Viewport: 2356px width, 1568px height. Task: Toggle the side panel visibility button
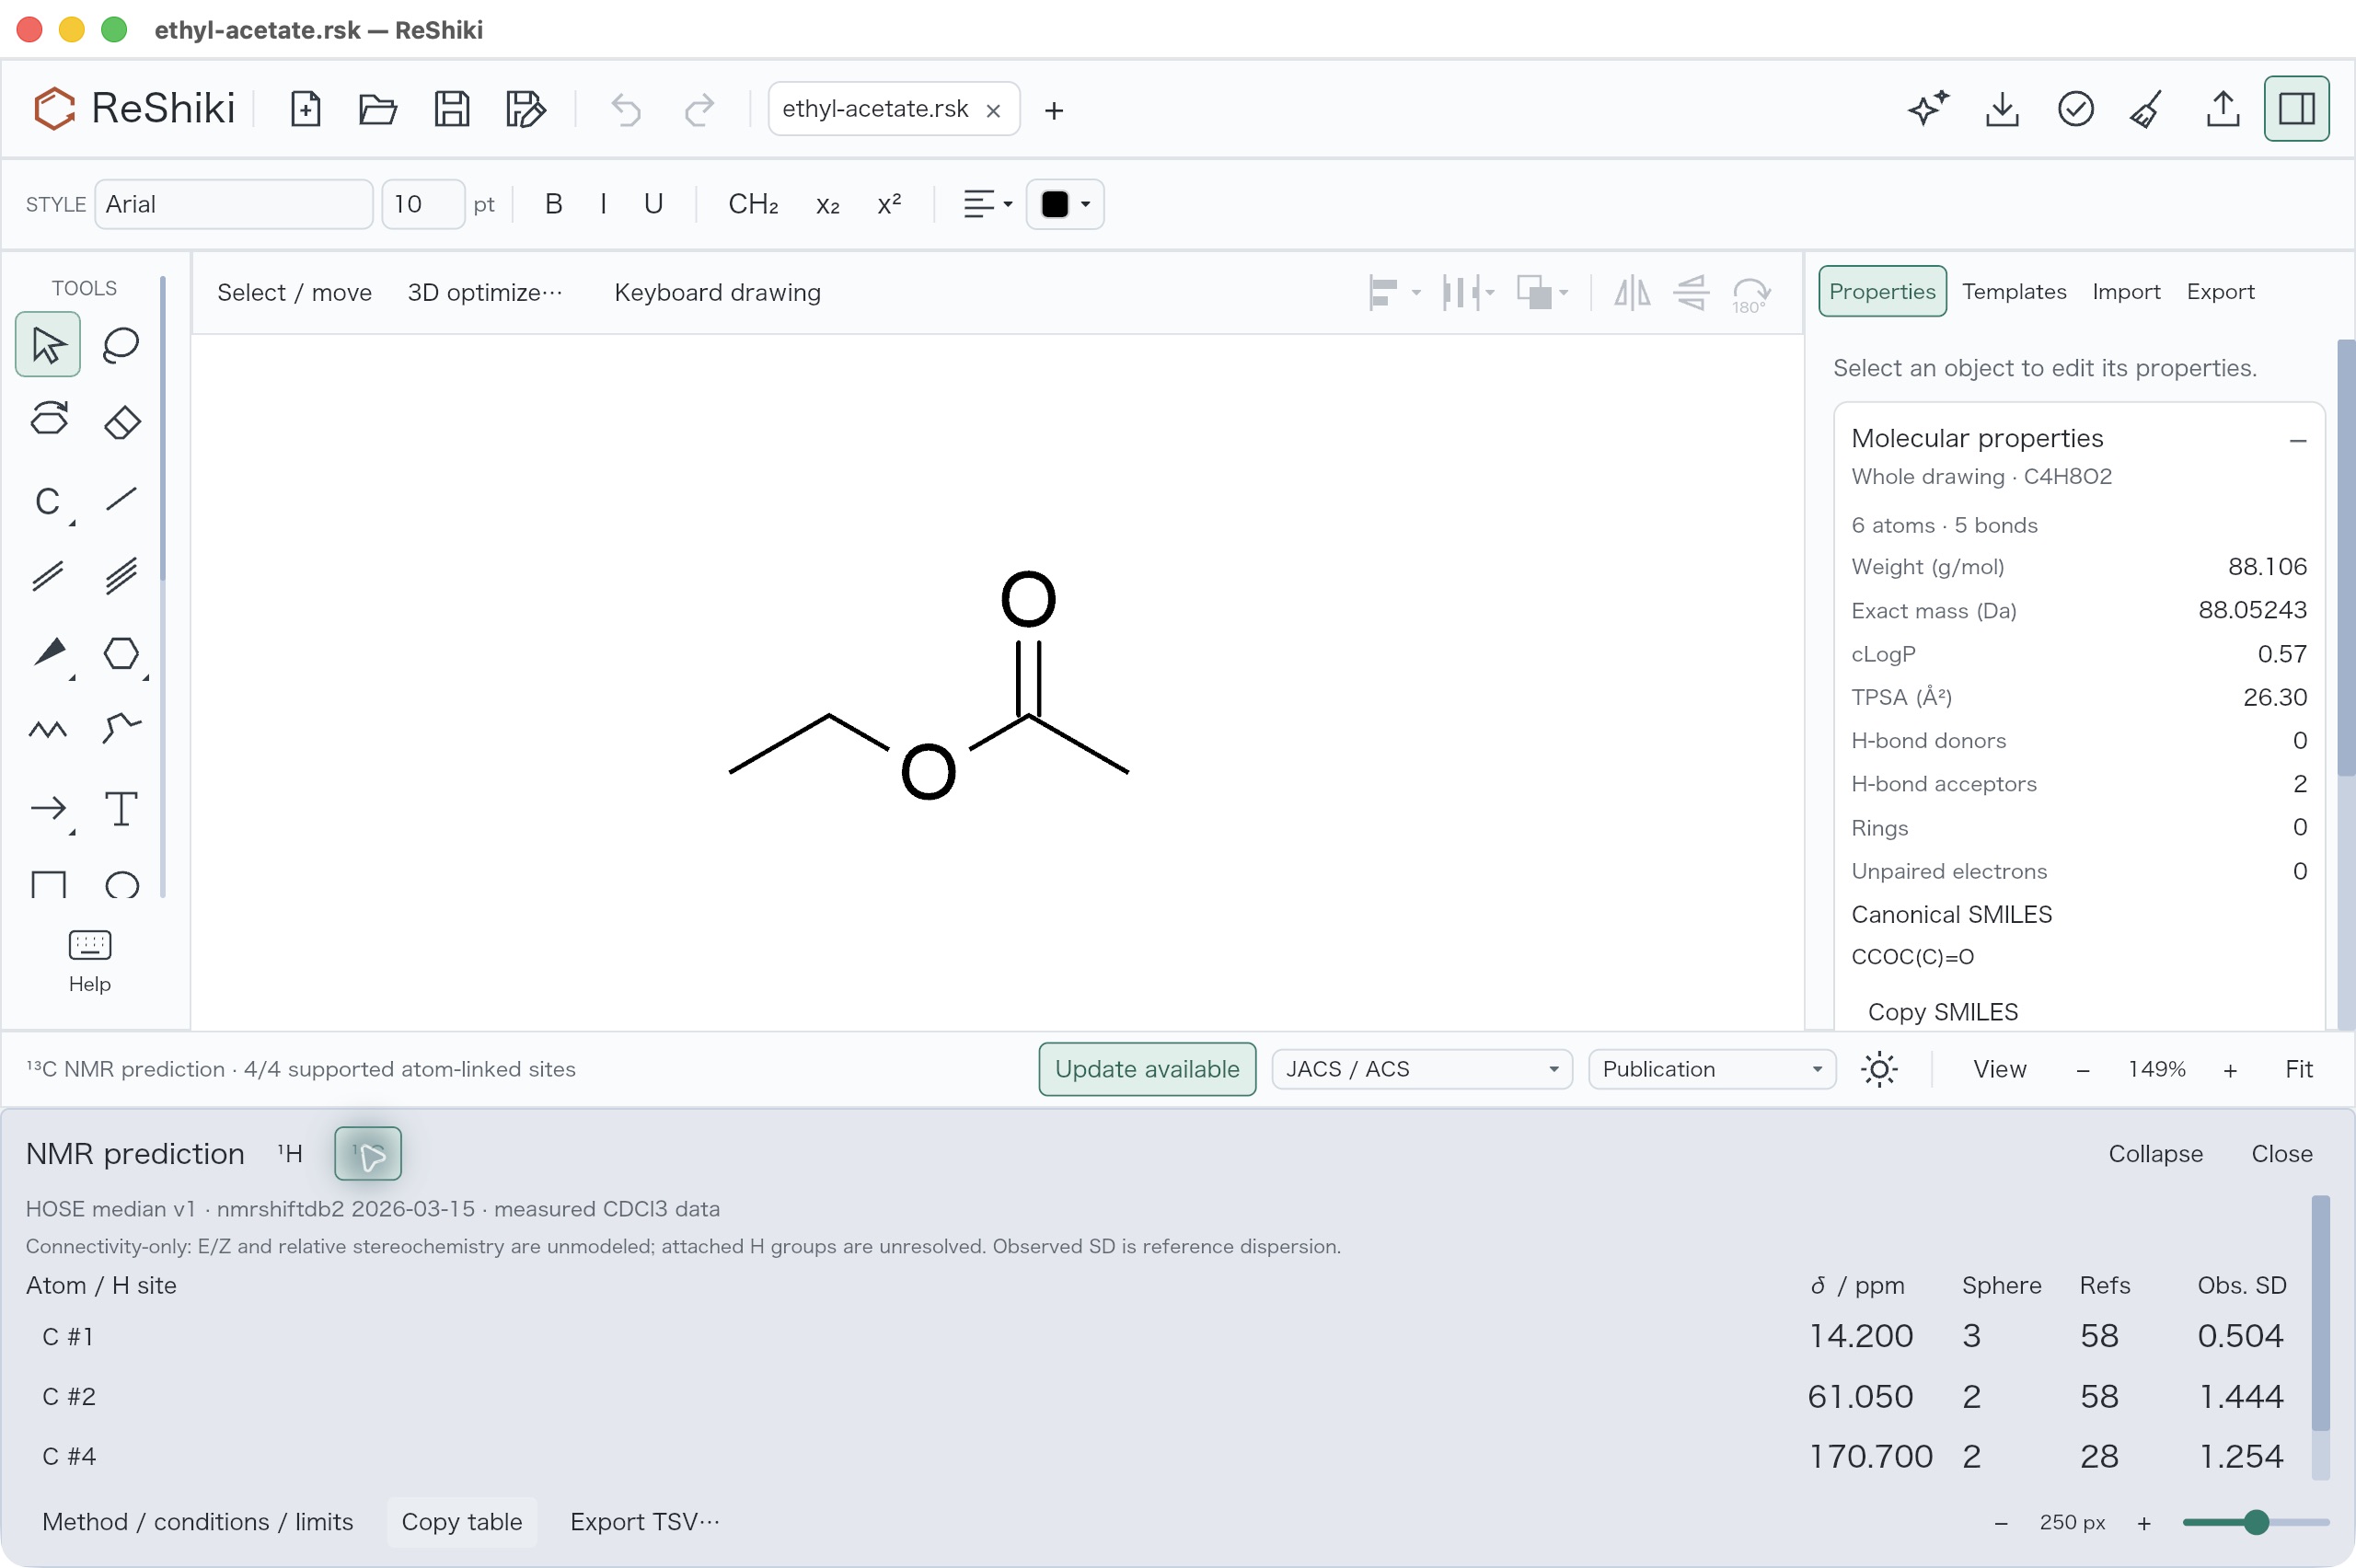pyautogui.click(x=2297, y=108)
